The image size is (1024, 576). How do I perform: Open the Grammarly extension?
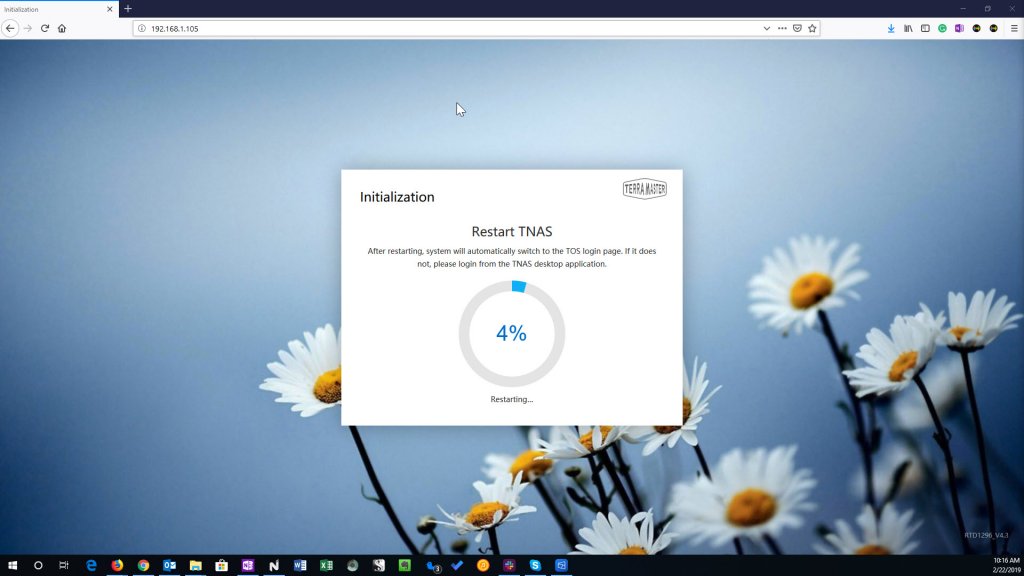942,29
